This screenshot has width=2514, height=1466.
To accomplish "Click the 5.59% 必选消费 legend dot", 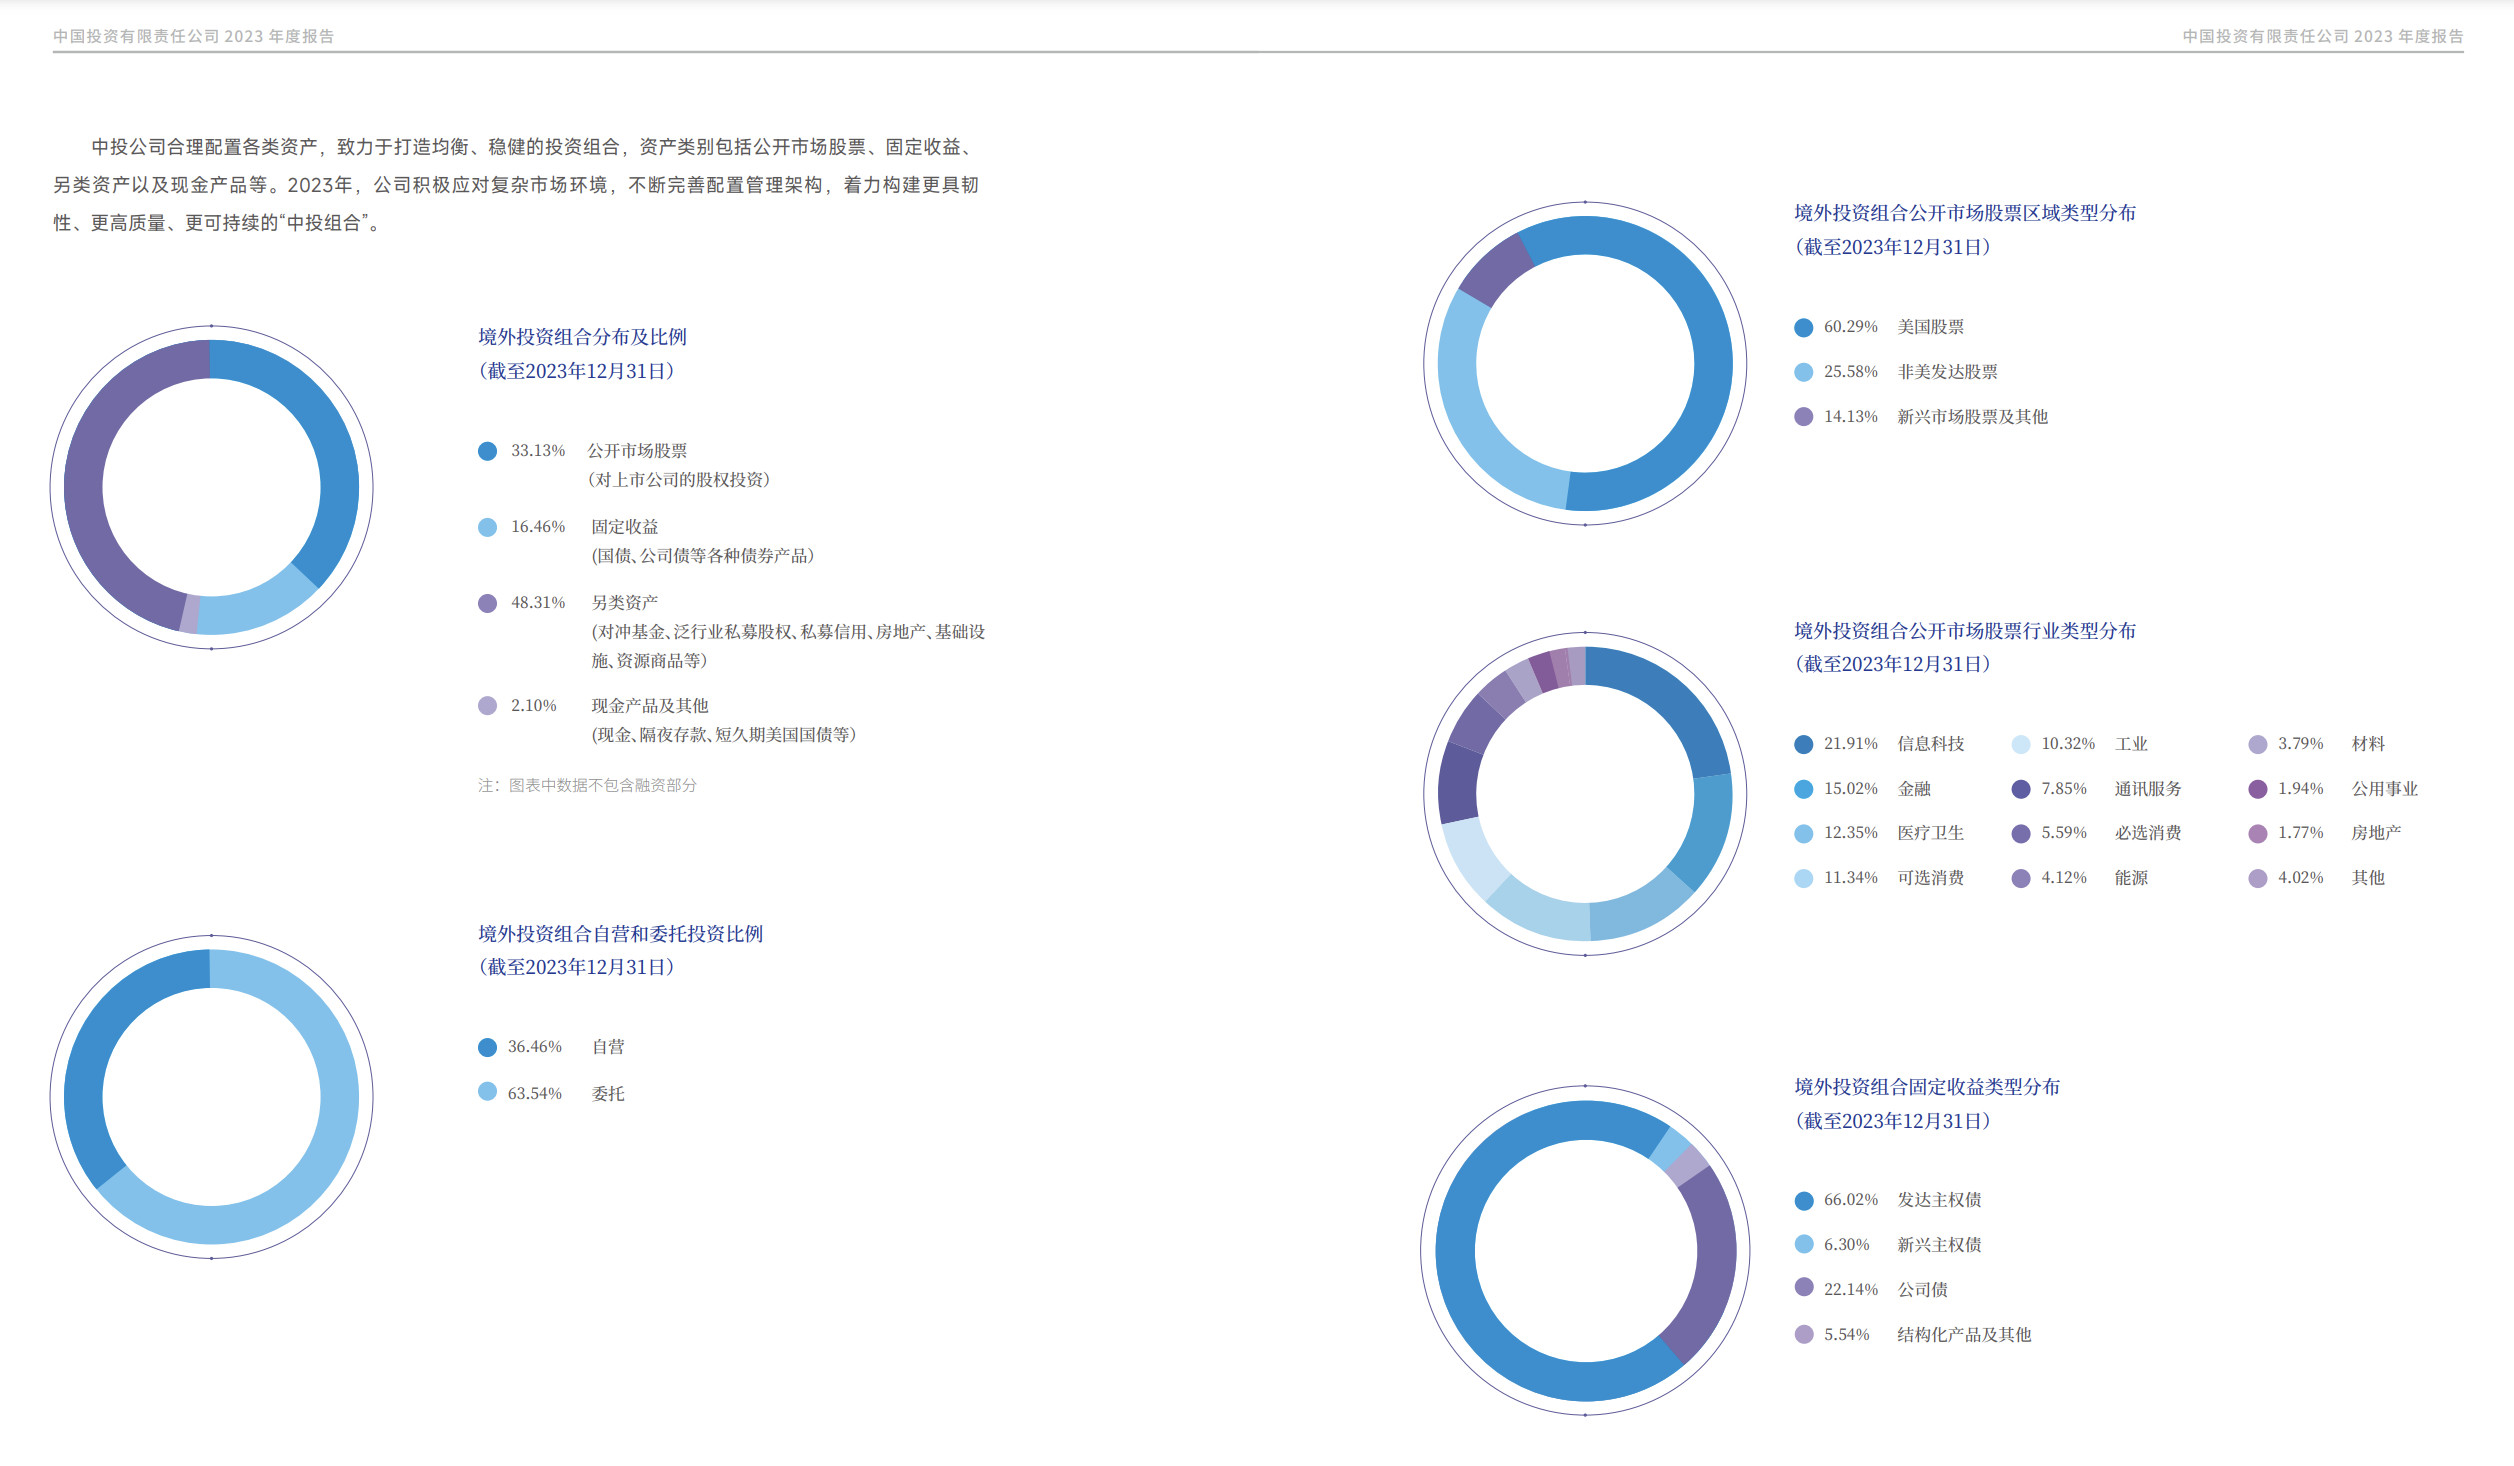I will [x=2020, y=833].
